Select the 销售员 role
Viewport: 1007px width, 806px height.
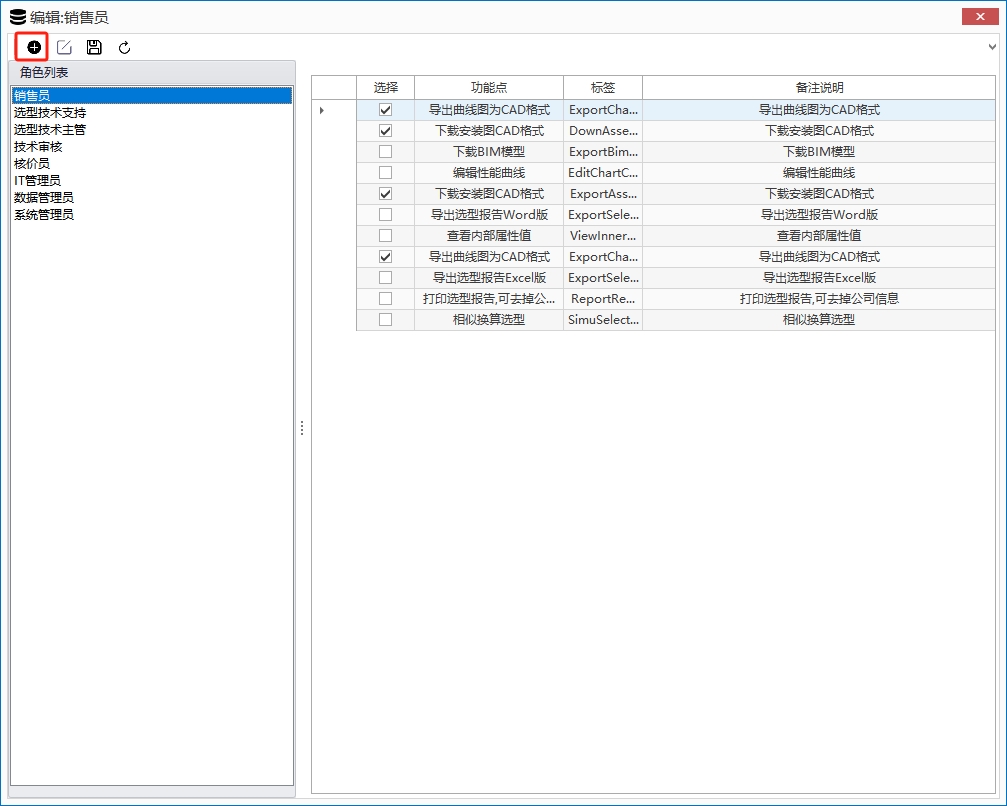[152, 96]
